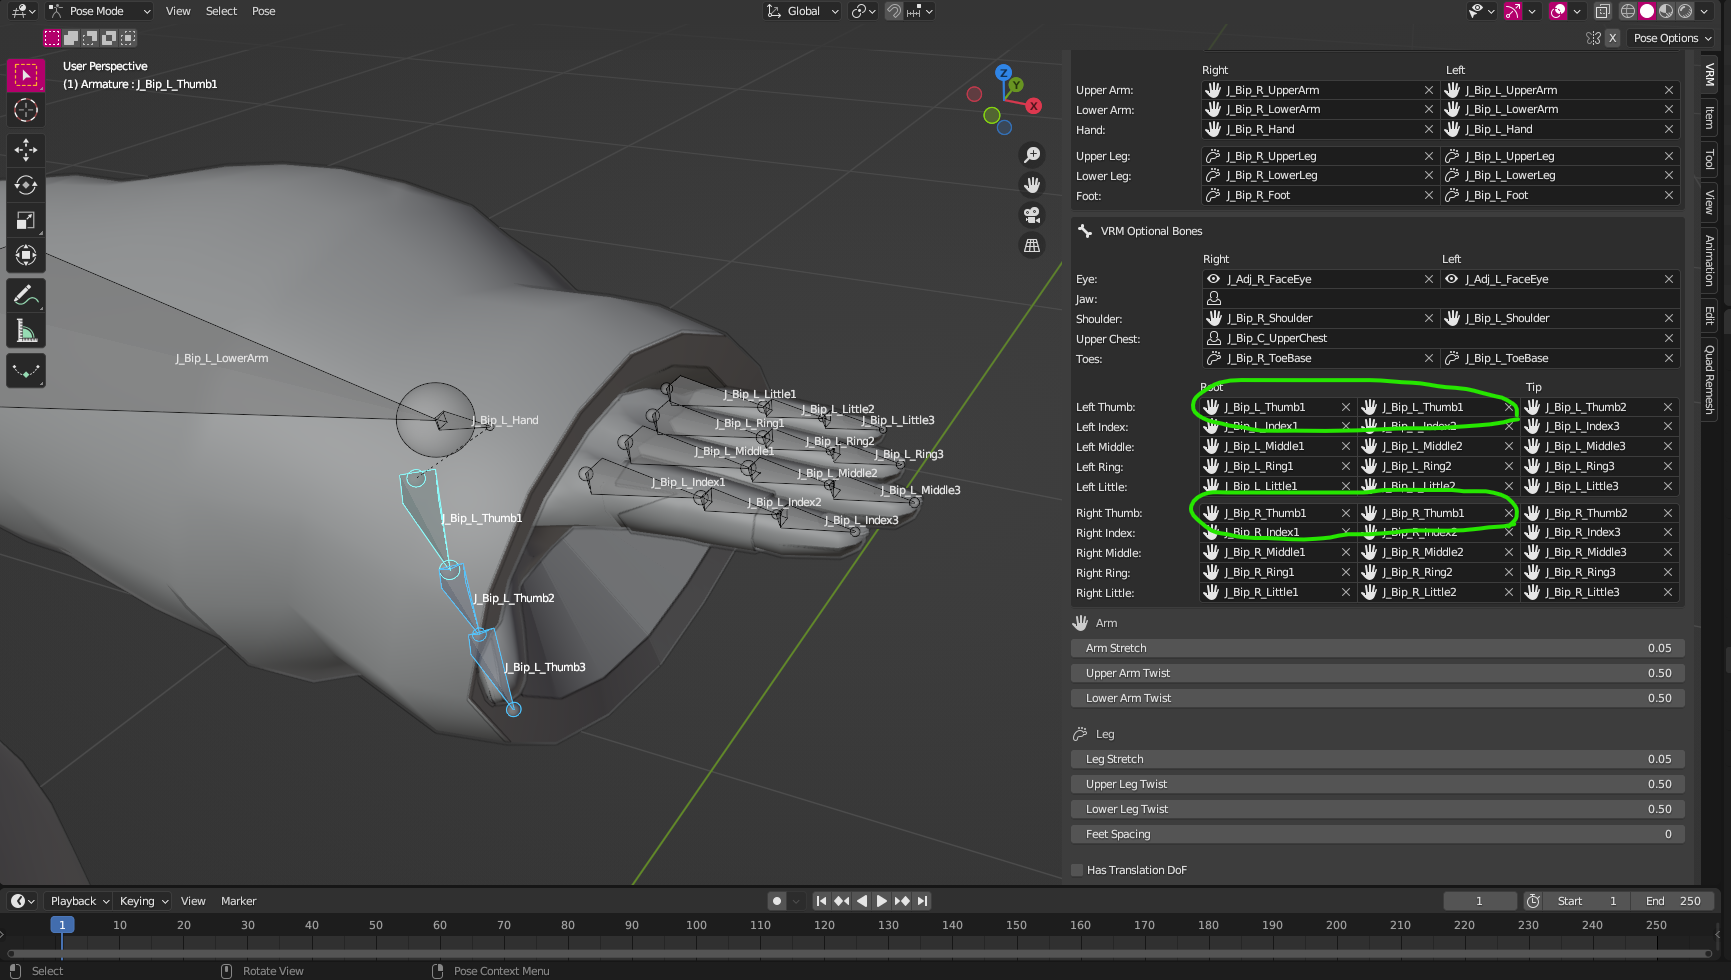This screenshot has height=980, width=1731.
Task: Enable the X pose mirror option
Action: (1612, 37)
